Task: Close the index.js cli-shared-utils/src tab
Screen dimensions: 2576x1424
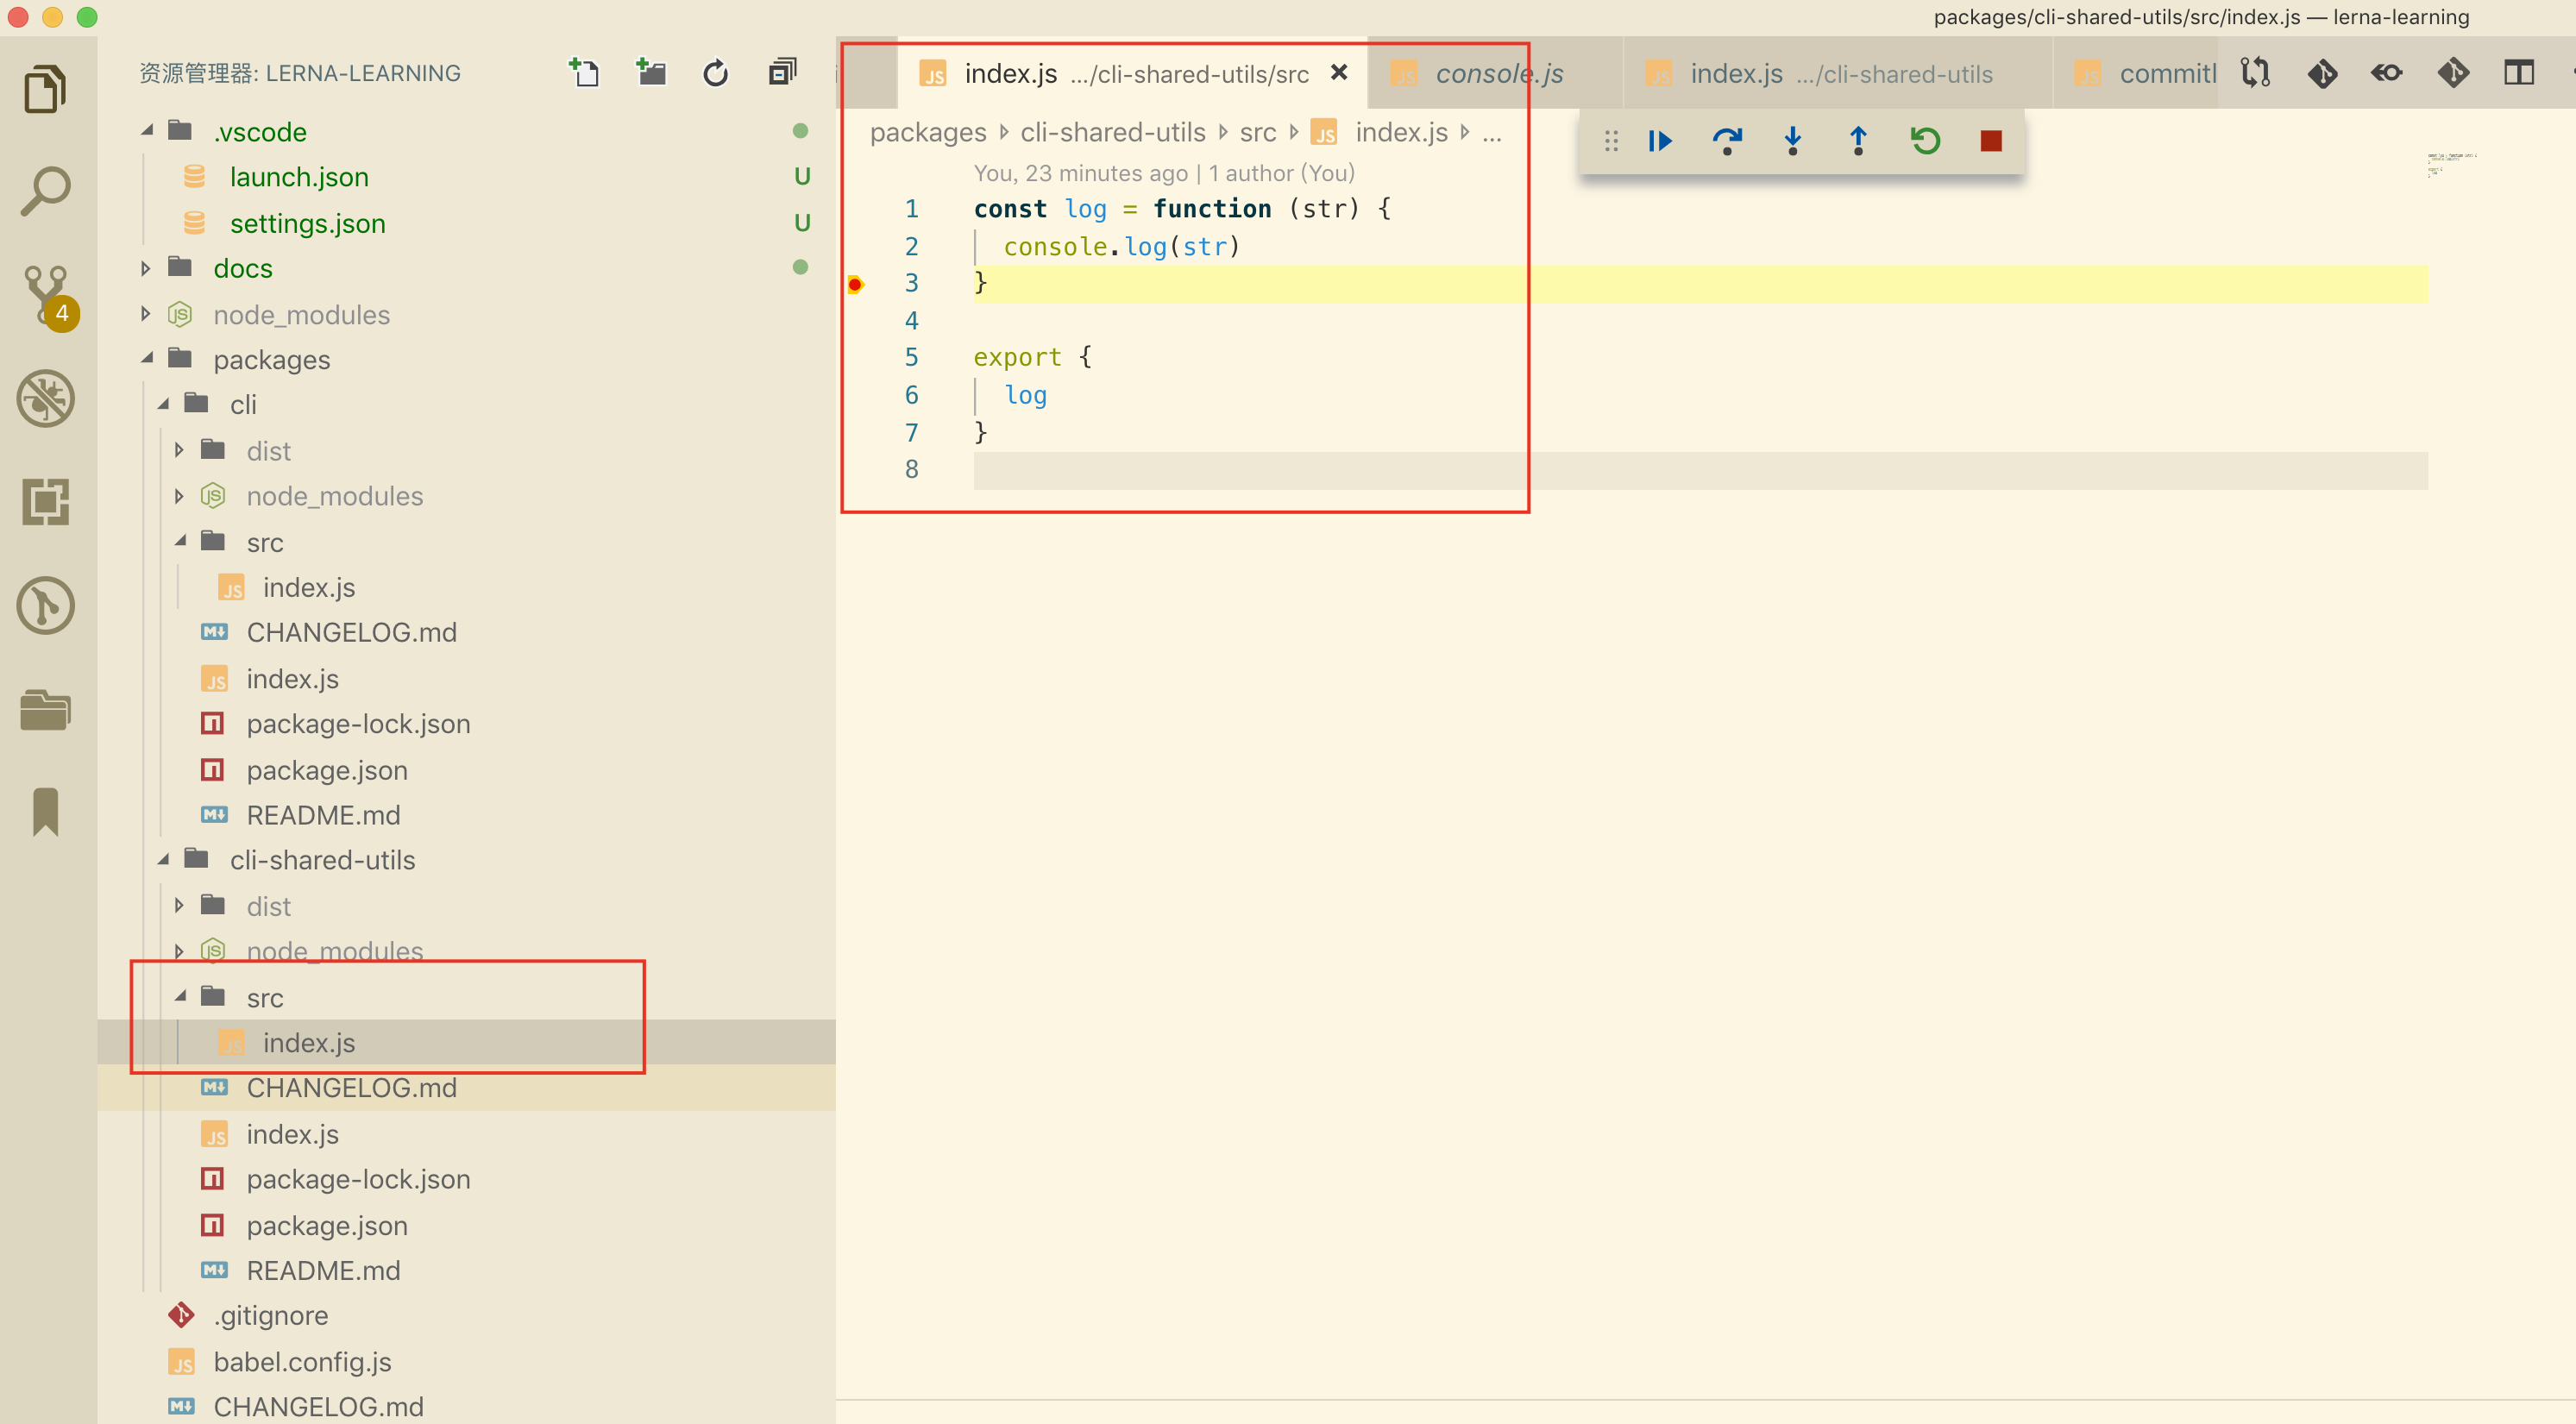Action: (1339, 72)
